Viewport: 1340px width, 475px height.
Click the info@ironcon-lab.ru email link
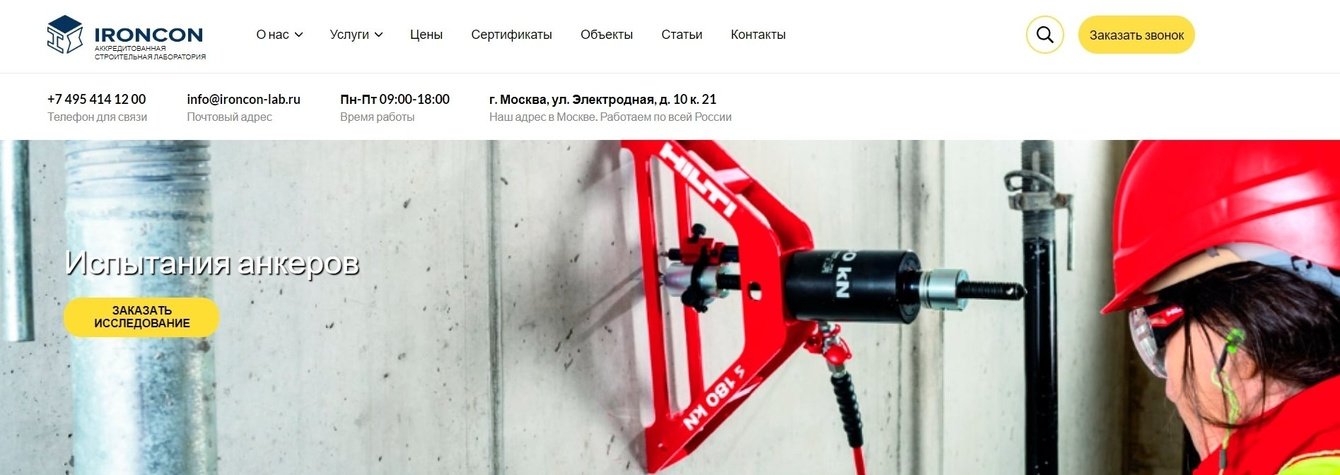[243, 99]
